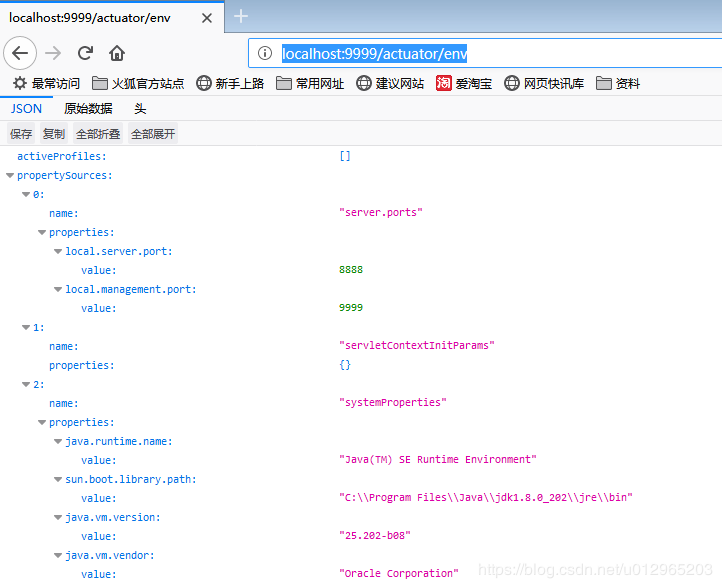Image resolution: width=722 pixels, height=588 pixels.
Task: Open the 最常访问 gear bookmark
Action: [46, 83]
